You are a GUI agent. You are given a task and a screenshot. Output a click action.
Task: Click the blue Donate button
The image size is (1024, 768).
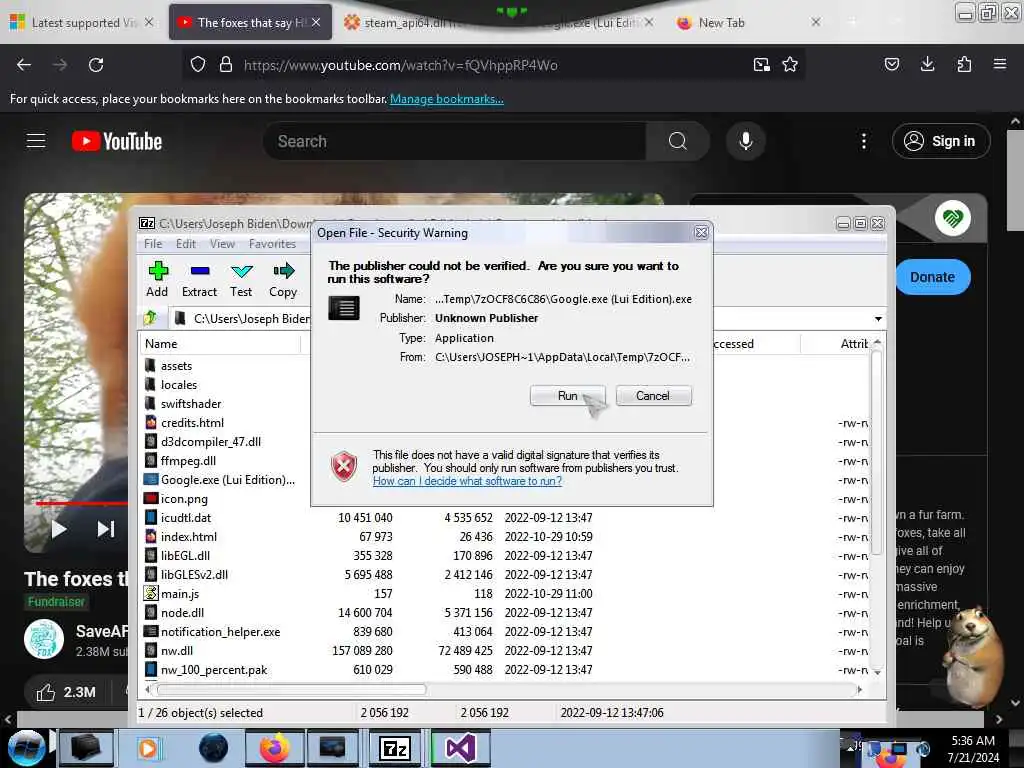(x=933, y=277)
